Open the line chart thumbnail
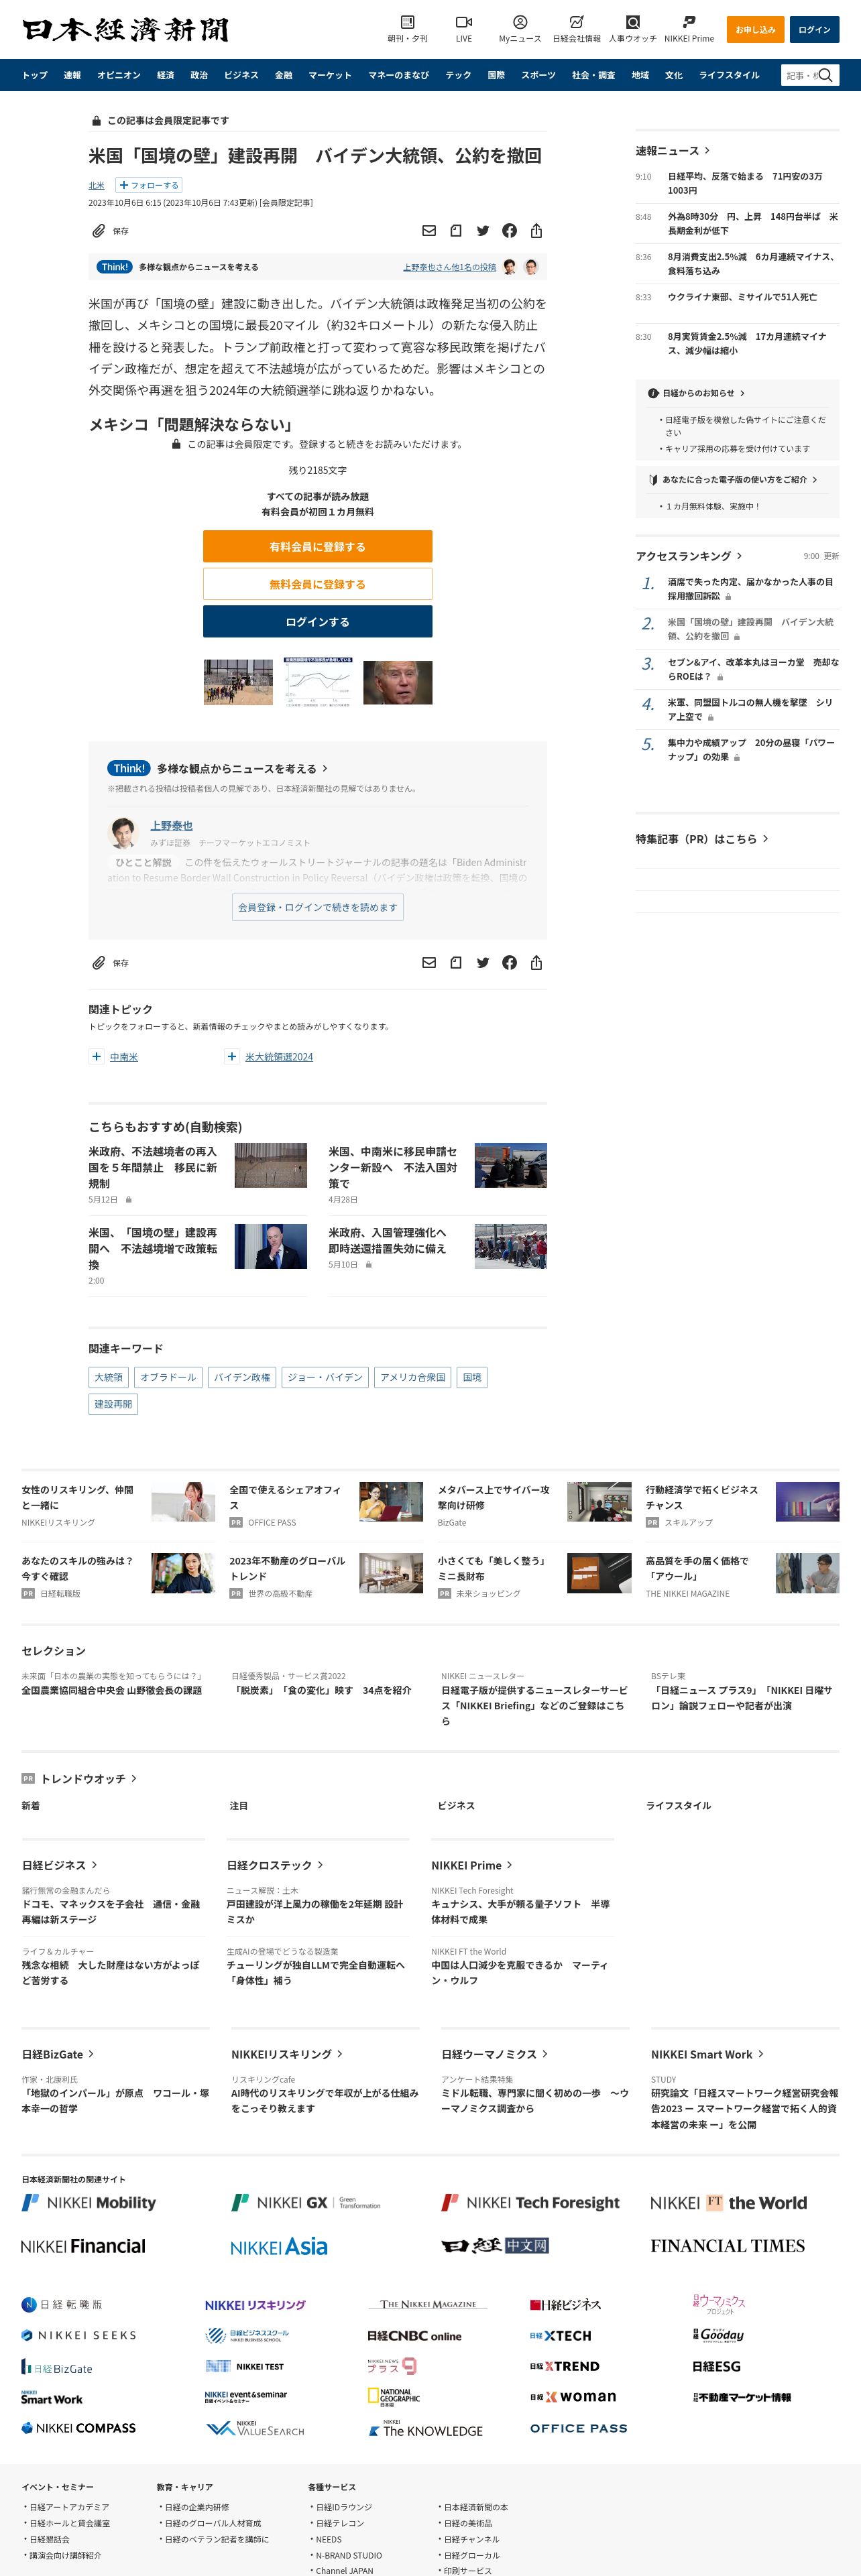Image resolution: width=861 pixels, height=2576 pixels. click(318, 682)
